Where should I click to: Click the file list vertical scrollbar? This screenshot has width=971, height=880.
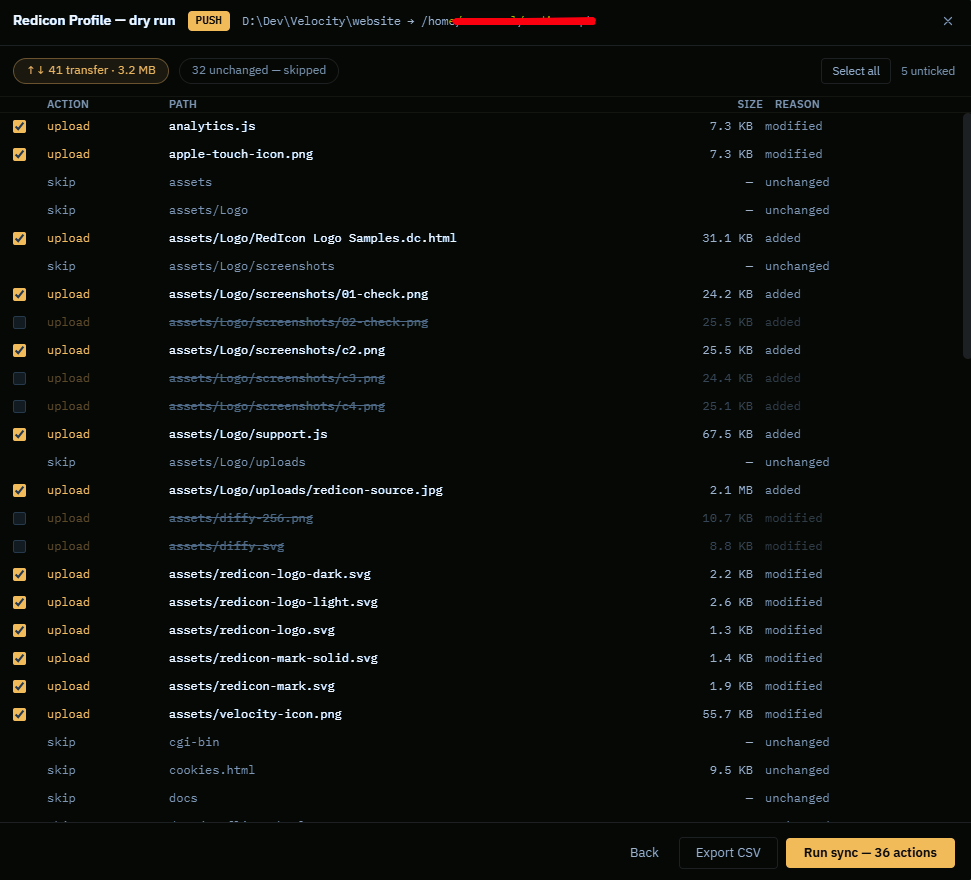click(x=967, y=235)
